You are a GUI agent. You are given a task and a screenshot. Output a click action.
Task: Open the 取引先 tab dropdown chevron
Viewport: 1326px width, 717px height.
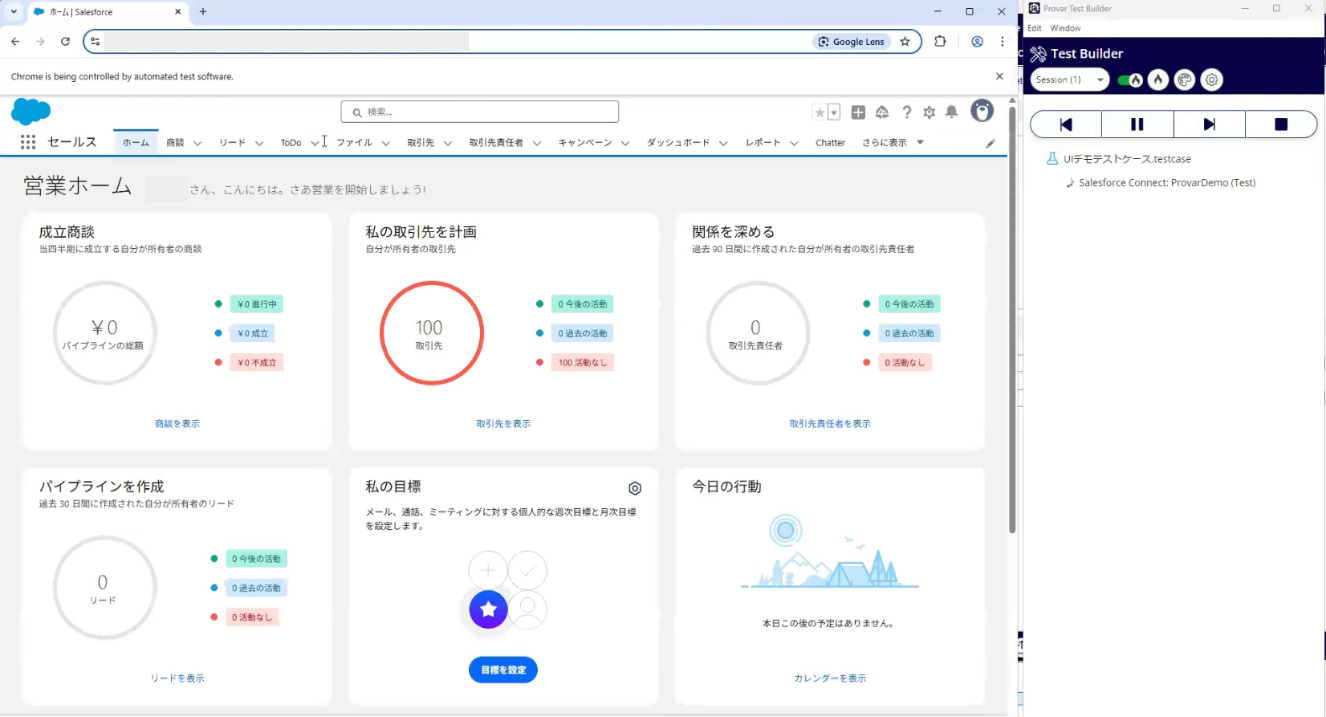(x=446, y=143)
